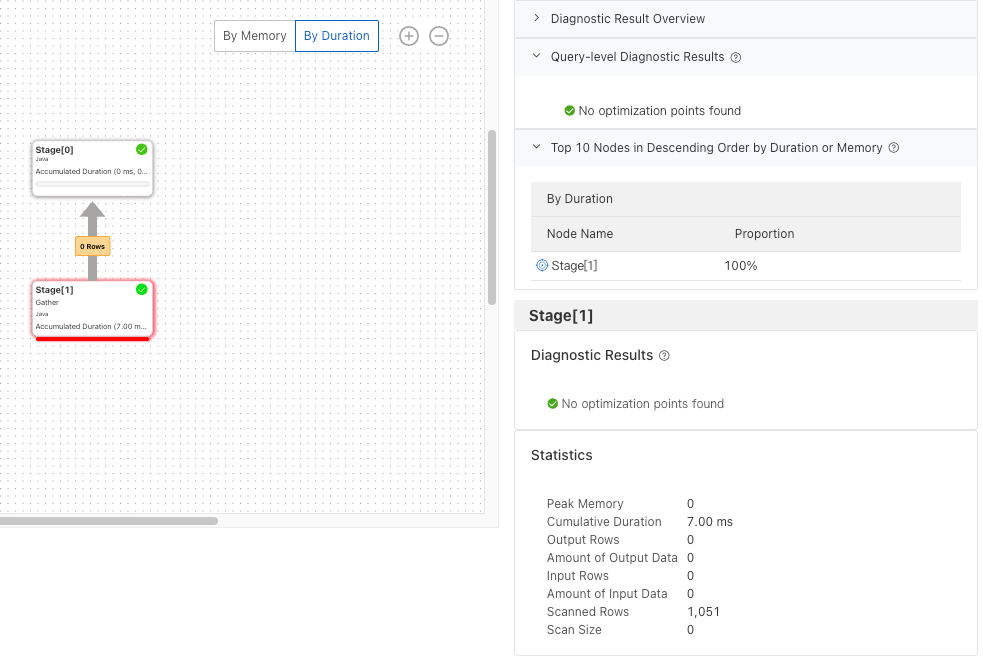Screen dimensions: 983x658
Task: Click the horizontal scrollbar under the graph
Action: 109,521
